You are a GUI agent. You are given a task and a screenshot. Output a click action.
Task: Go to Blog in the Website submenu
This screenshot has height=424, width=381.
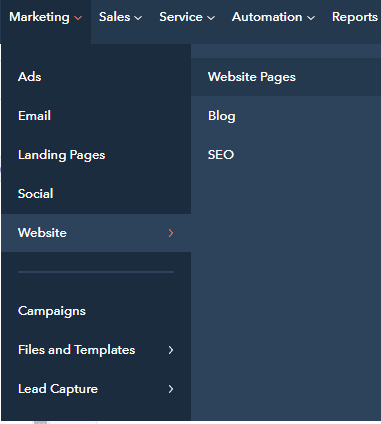coord(286,116)
